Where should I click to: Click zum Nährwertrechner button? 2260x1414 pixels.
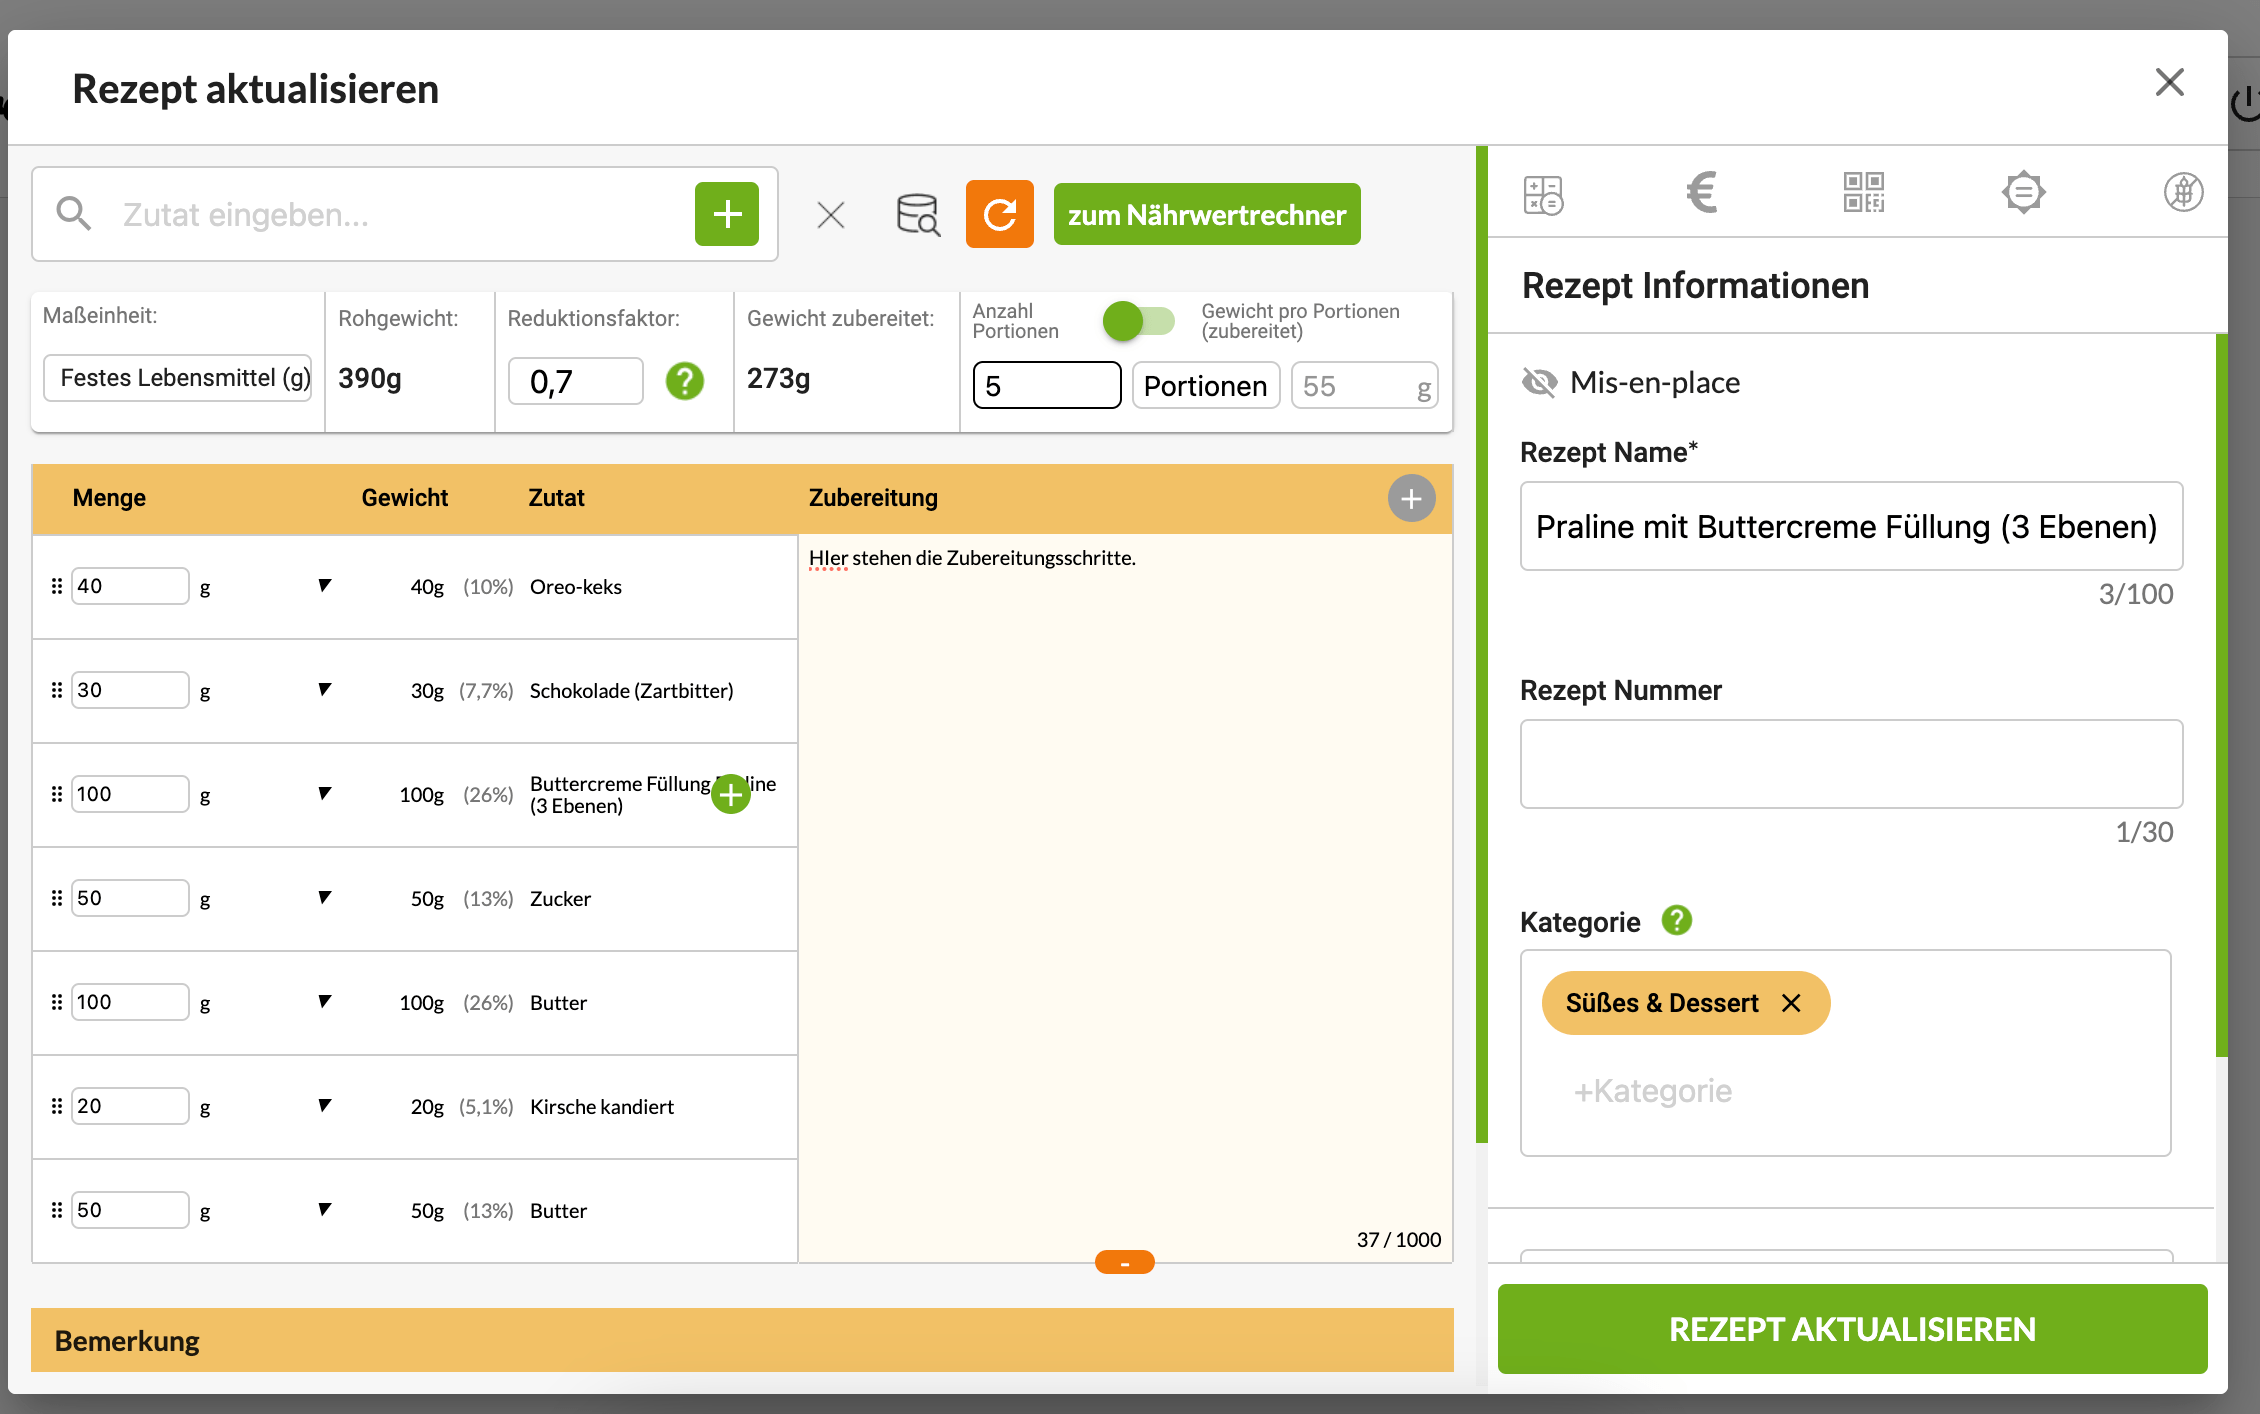tap(1207, 214)
